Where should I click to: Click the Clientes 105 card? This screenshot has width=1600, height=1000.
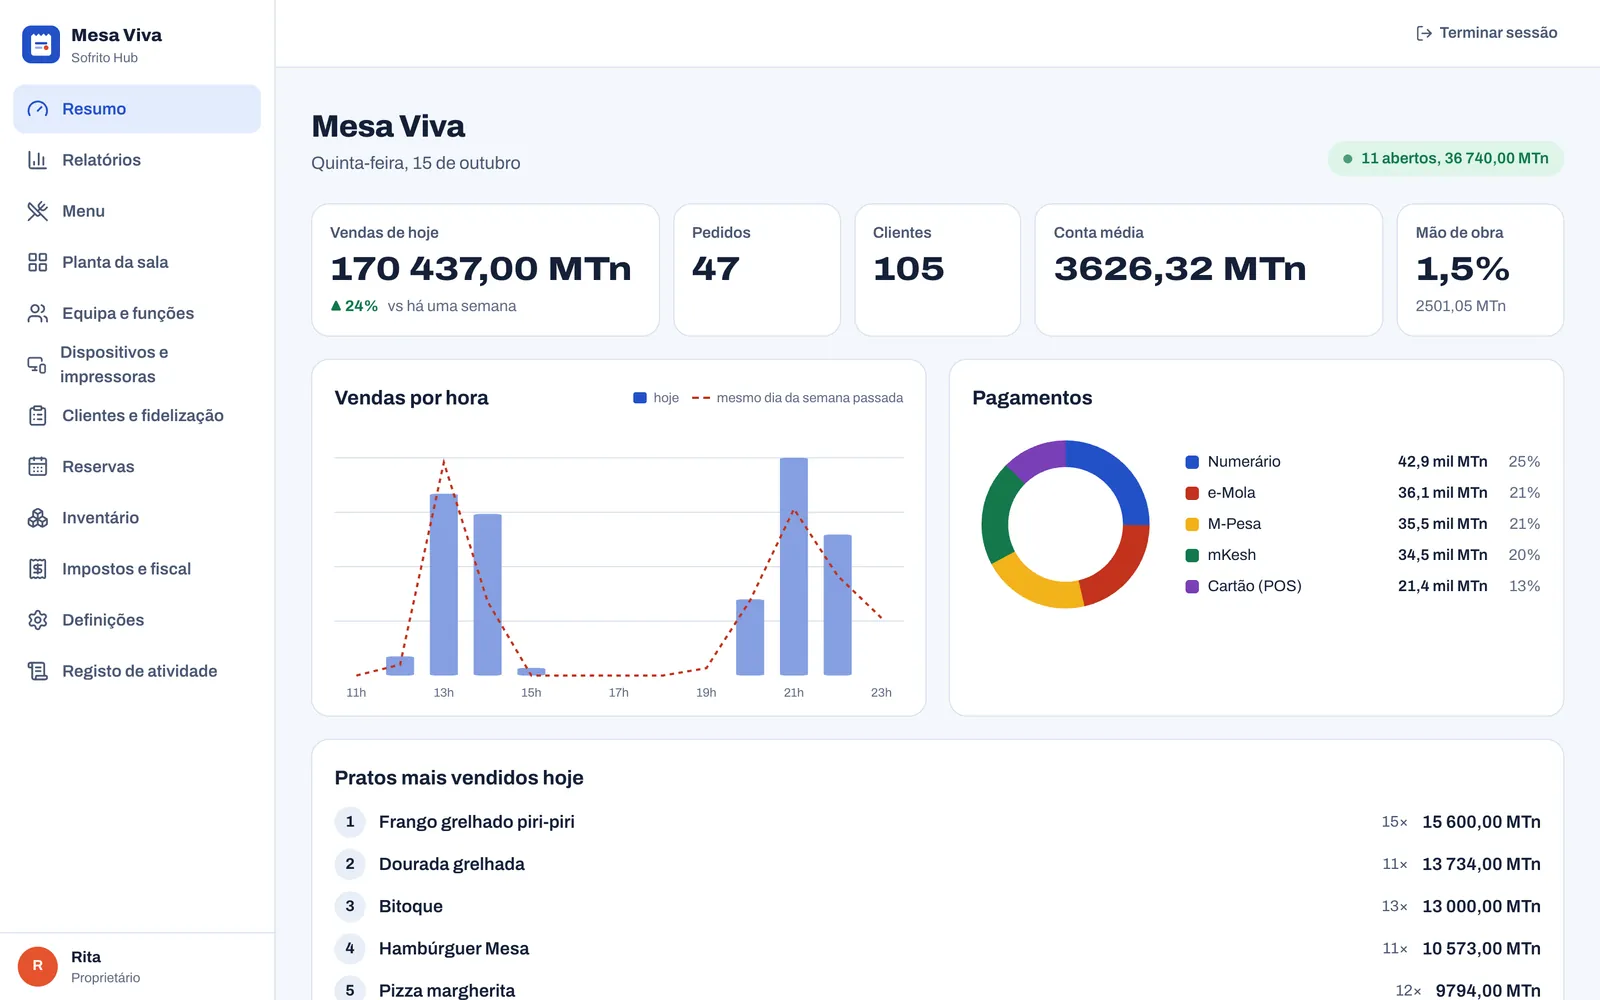(x=938, y=270)
